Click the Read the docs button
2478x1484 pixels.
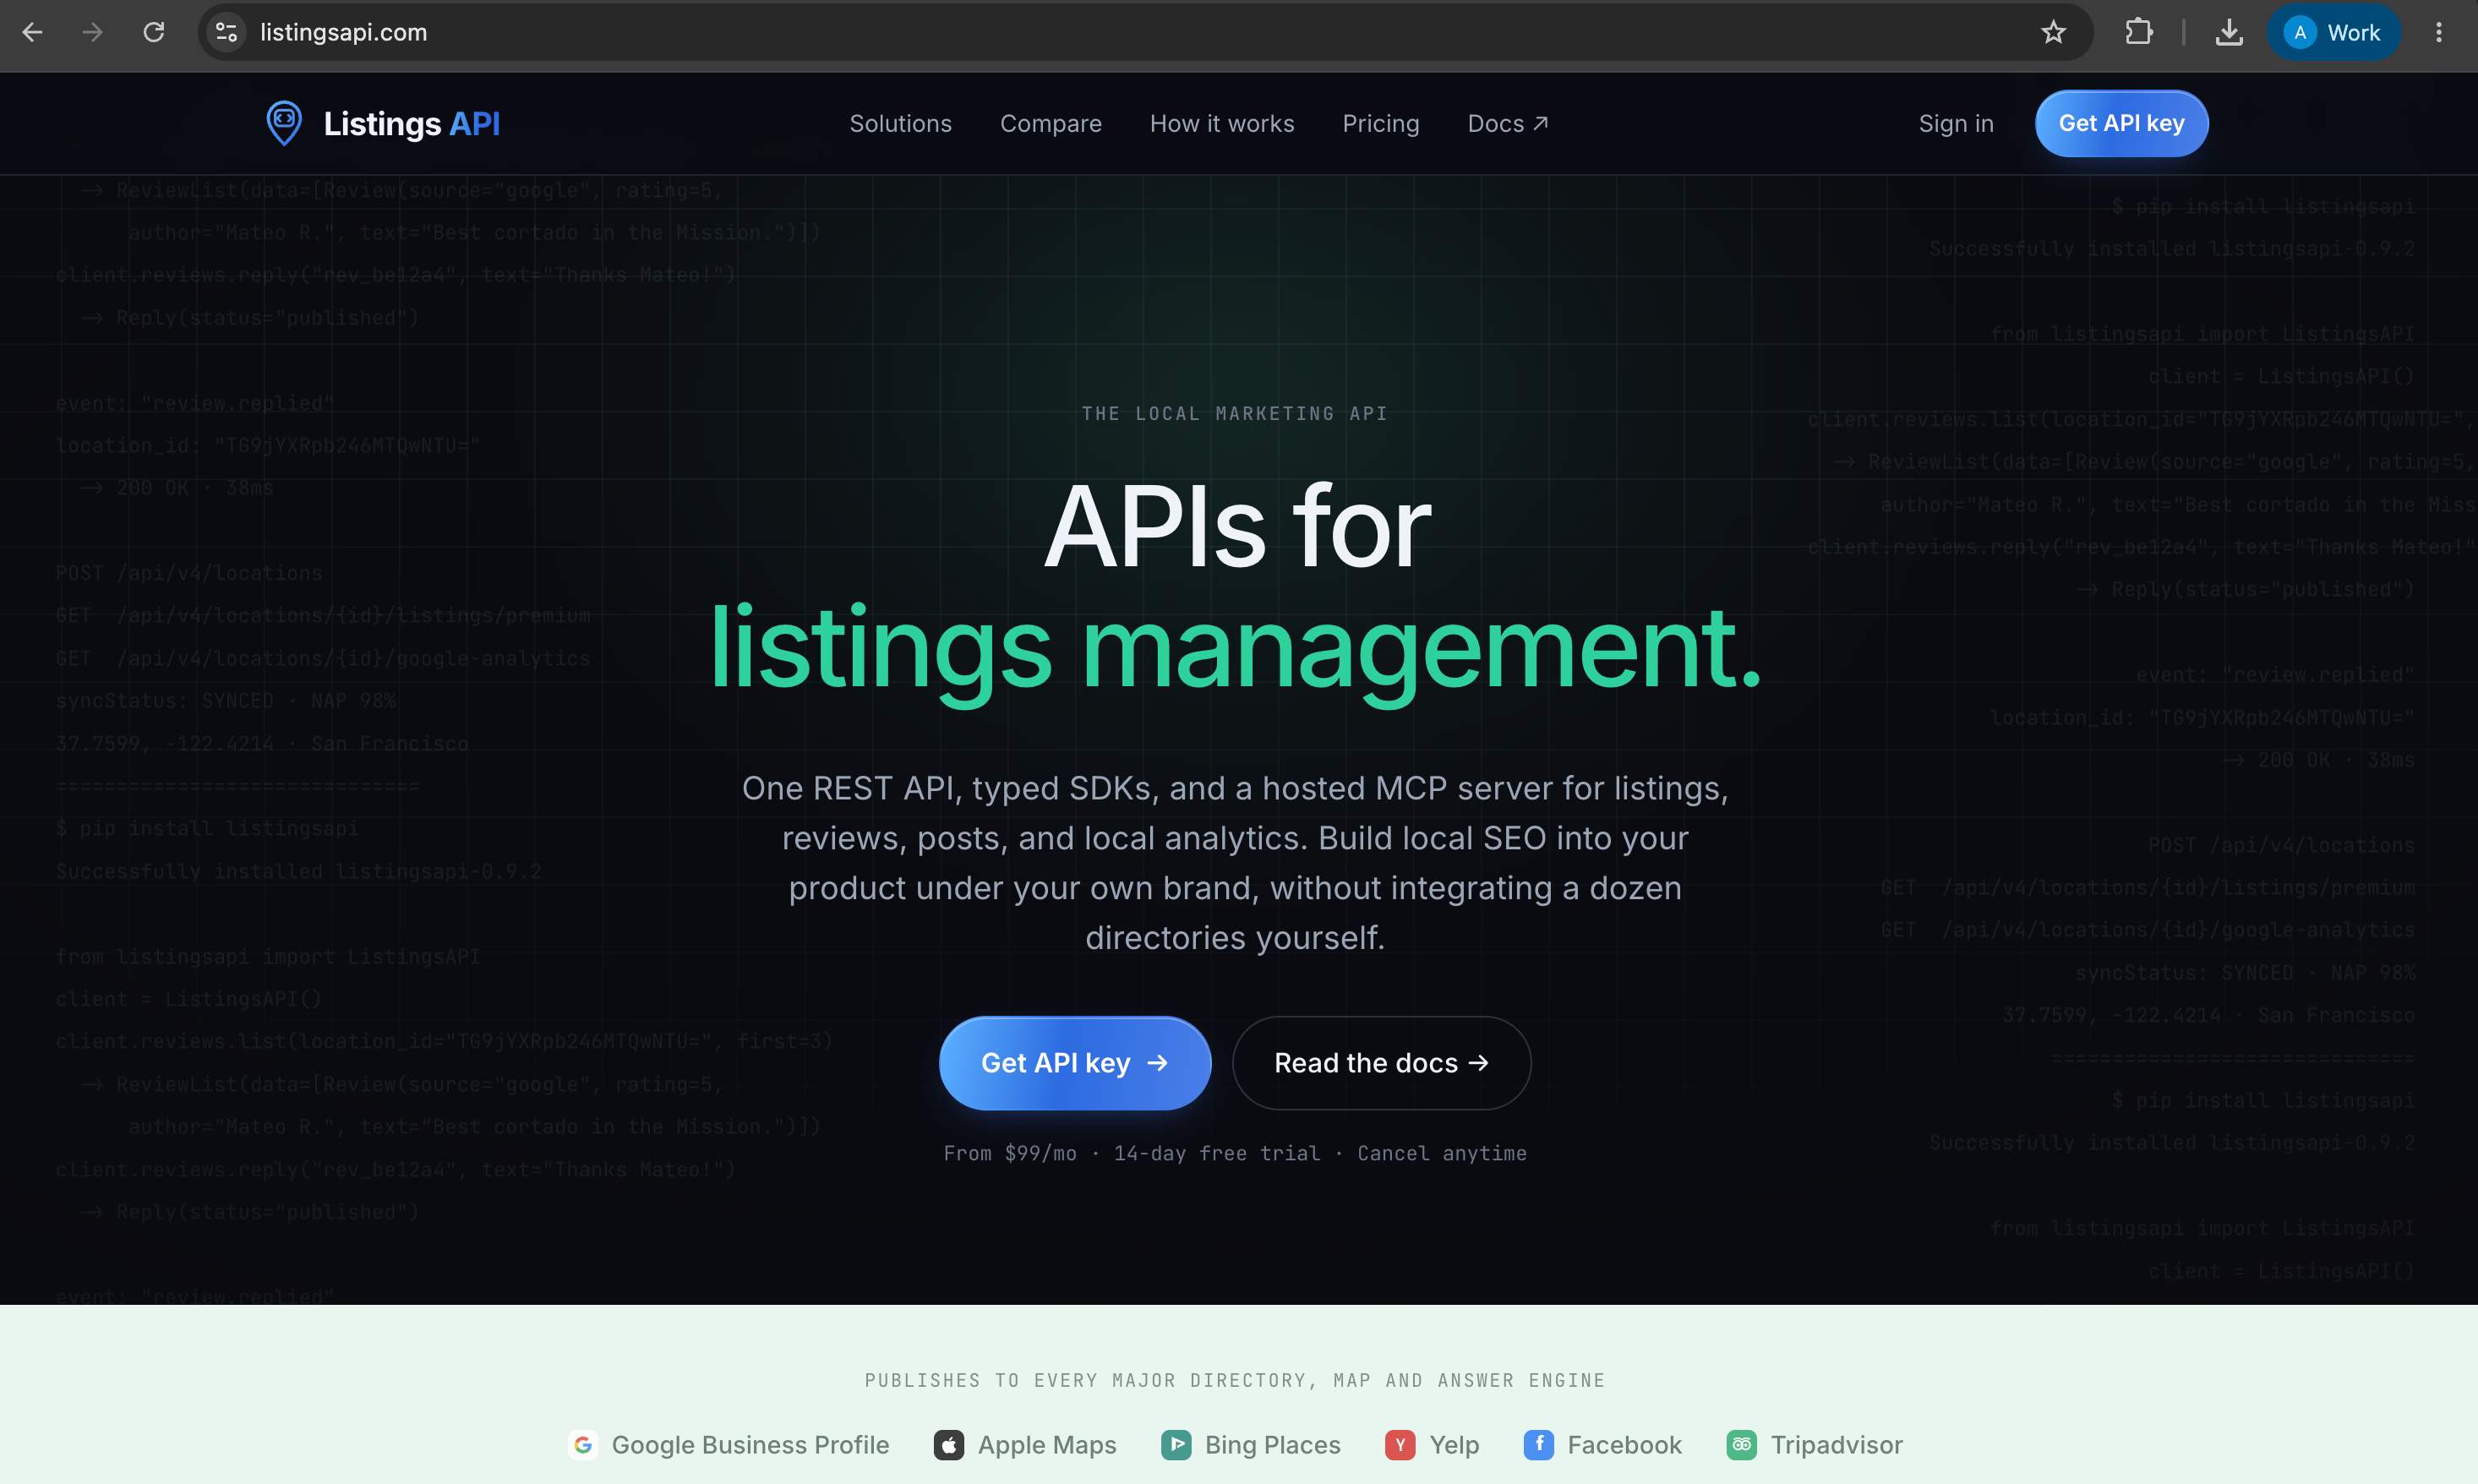[x=1381, y=1062]
